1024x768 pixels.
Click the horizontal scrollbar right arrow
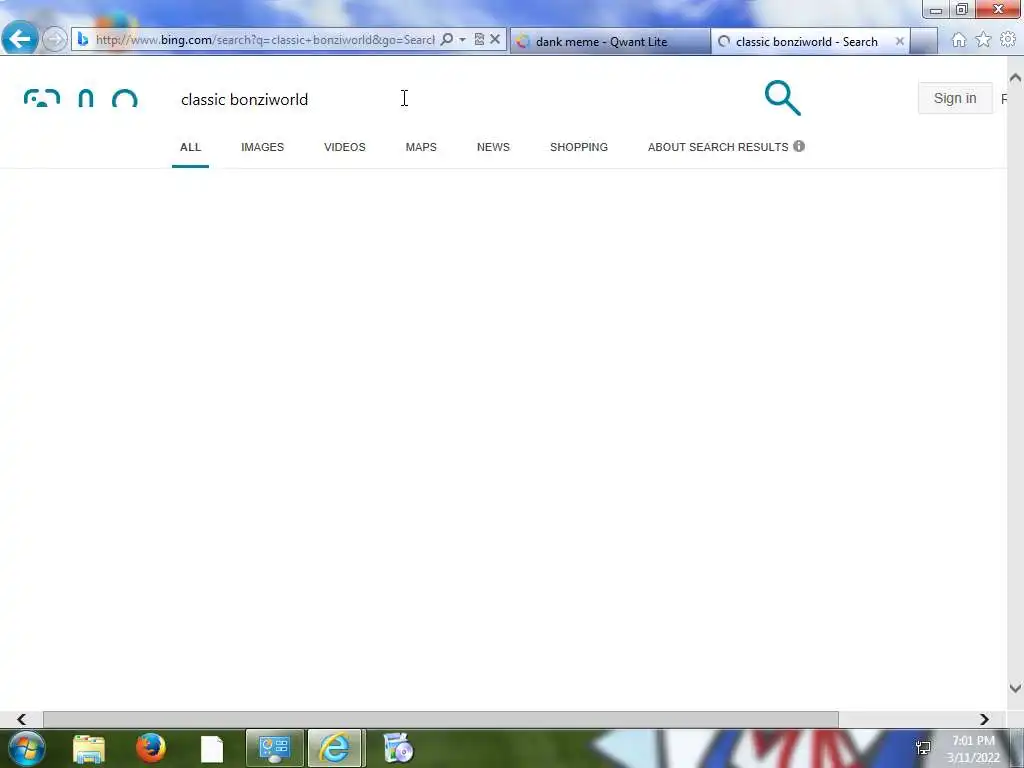[x=984, y=719]
